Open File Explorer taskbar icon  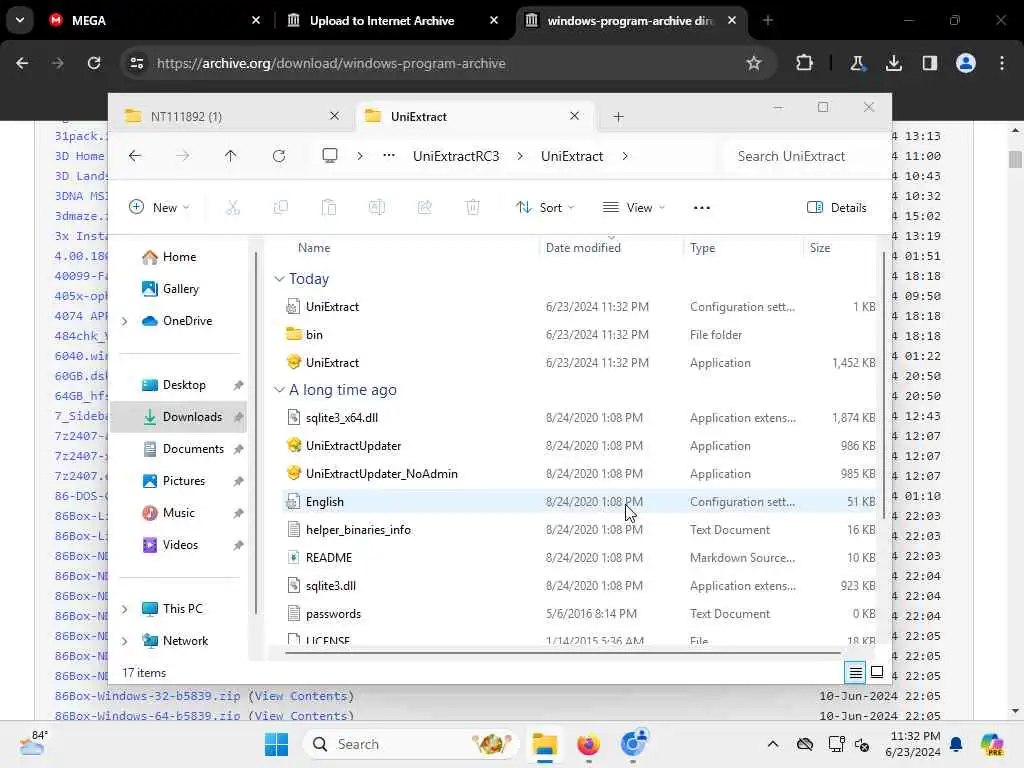pos(544,744)
